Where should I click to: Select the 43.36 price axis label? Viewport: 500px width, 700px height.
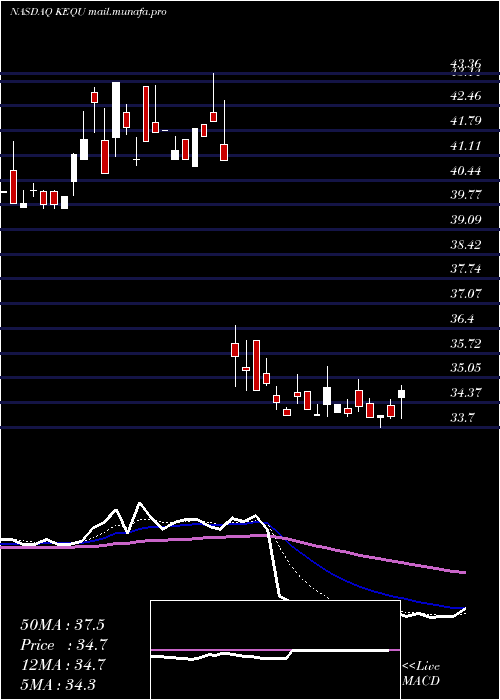[466, 63]
